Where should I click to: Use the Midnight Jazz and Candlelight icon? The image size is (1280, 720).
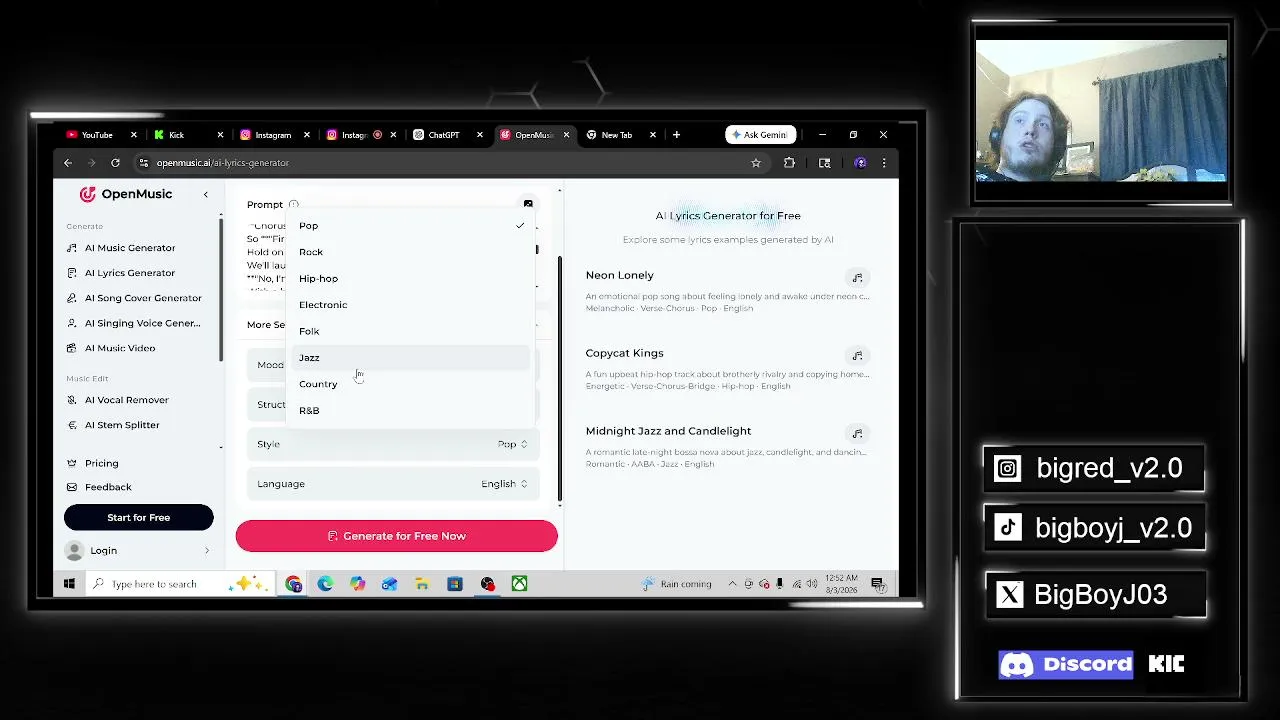click(857, 434)
